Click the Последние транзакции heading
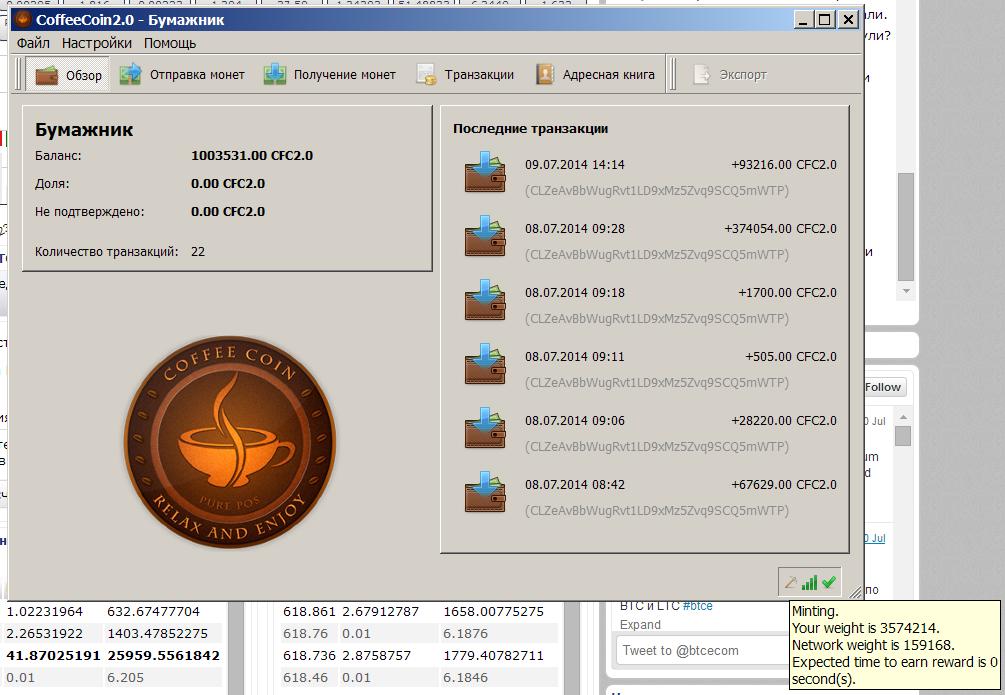1005x695 pixels. (531, 129)
